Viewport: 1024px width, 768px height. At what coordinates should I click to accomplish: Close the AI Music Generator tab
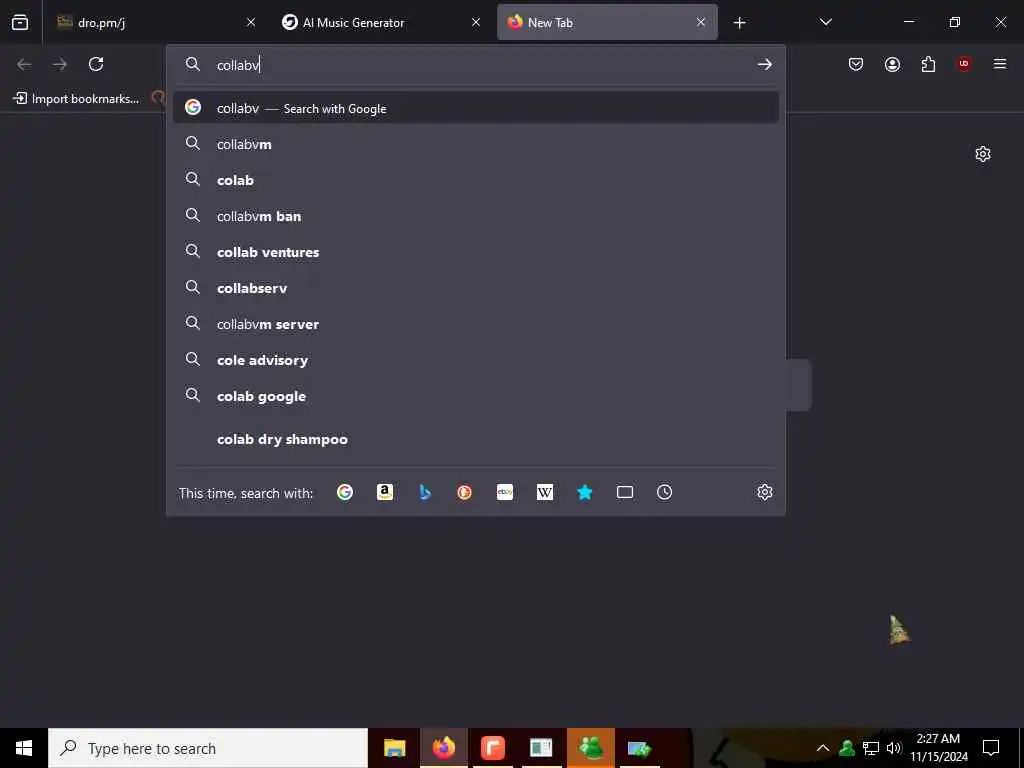pos(476,22)
